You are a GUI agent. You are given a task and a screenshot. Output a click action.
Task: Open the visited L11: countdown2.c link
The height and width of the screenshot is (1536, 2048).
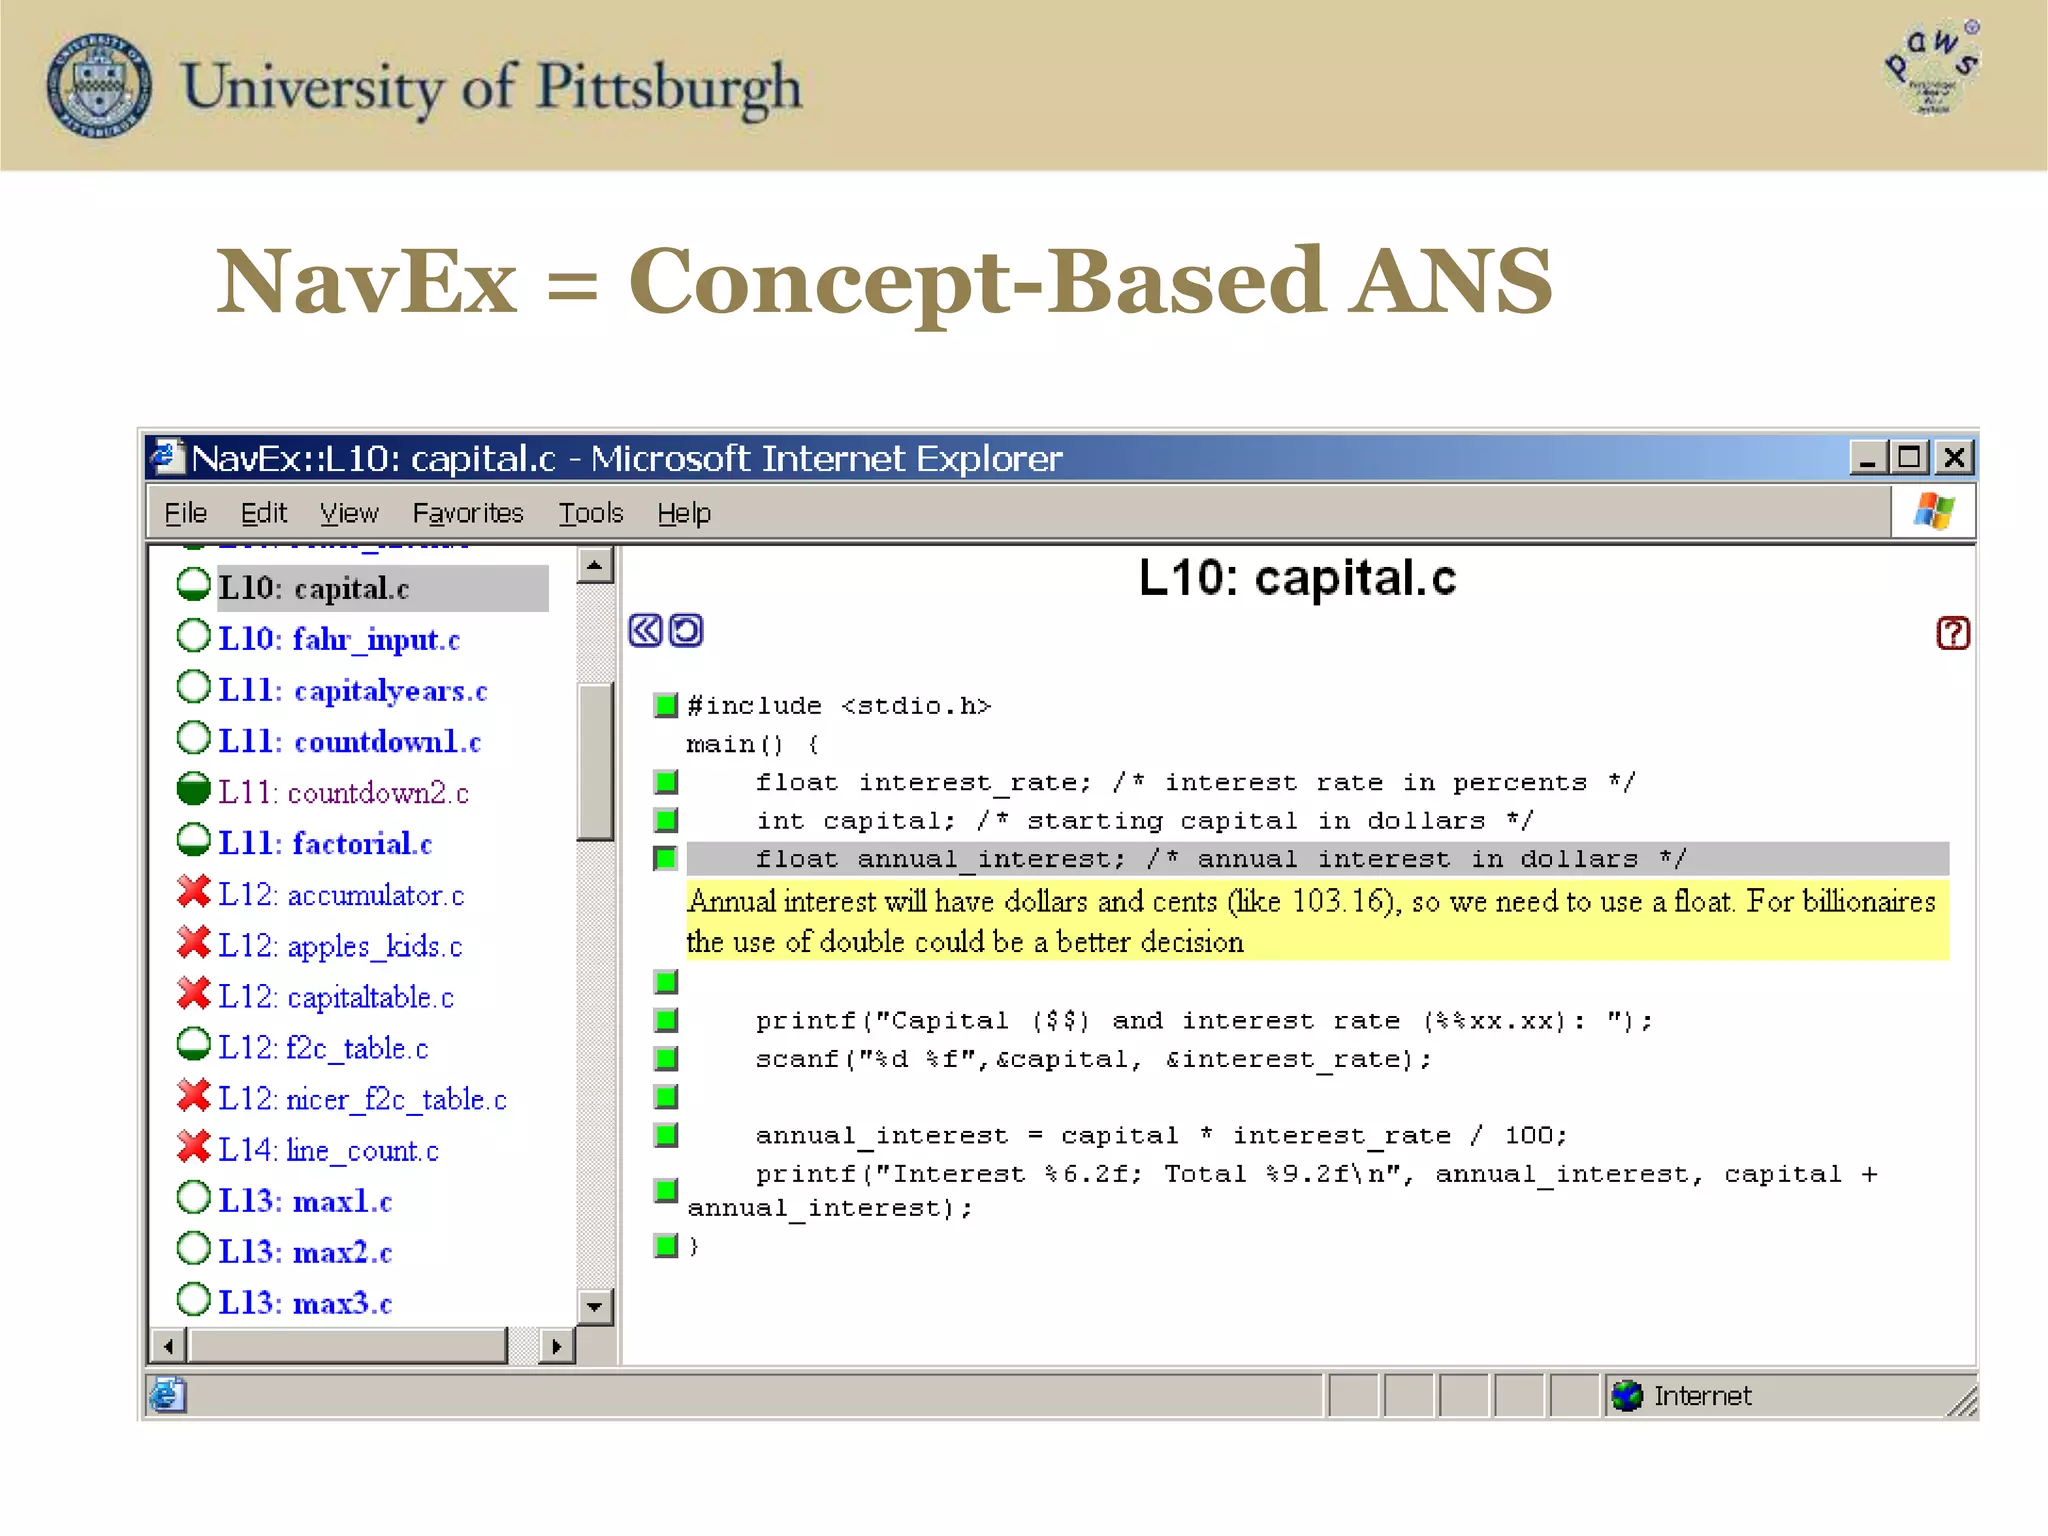[x=344, y=792]
